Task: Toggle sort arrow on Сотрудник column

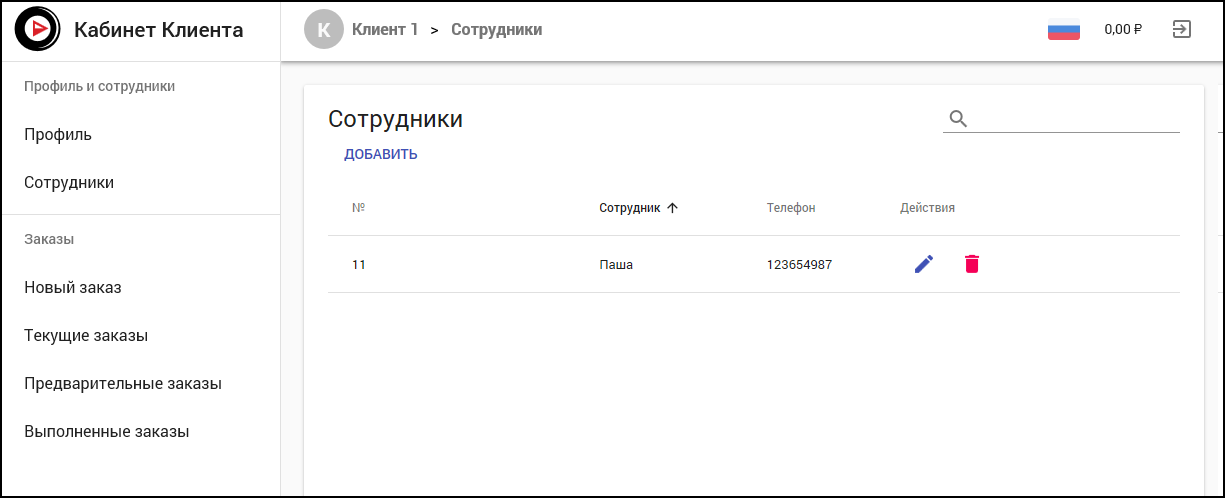Action: pyautogui.click(x=672, y=208)
